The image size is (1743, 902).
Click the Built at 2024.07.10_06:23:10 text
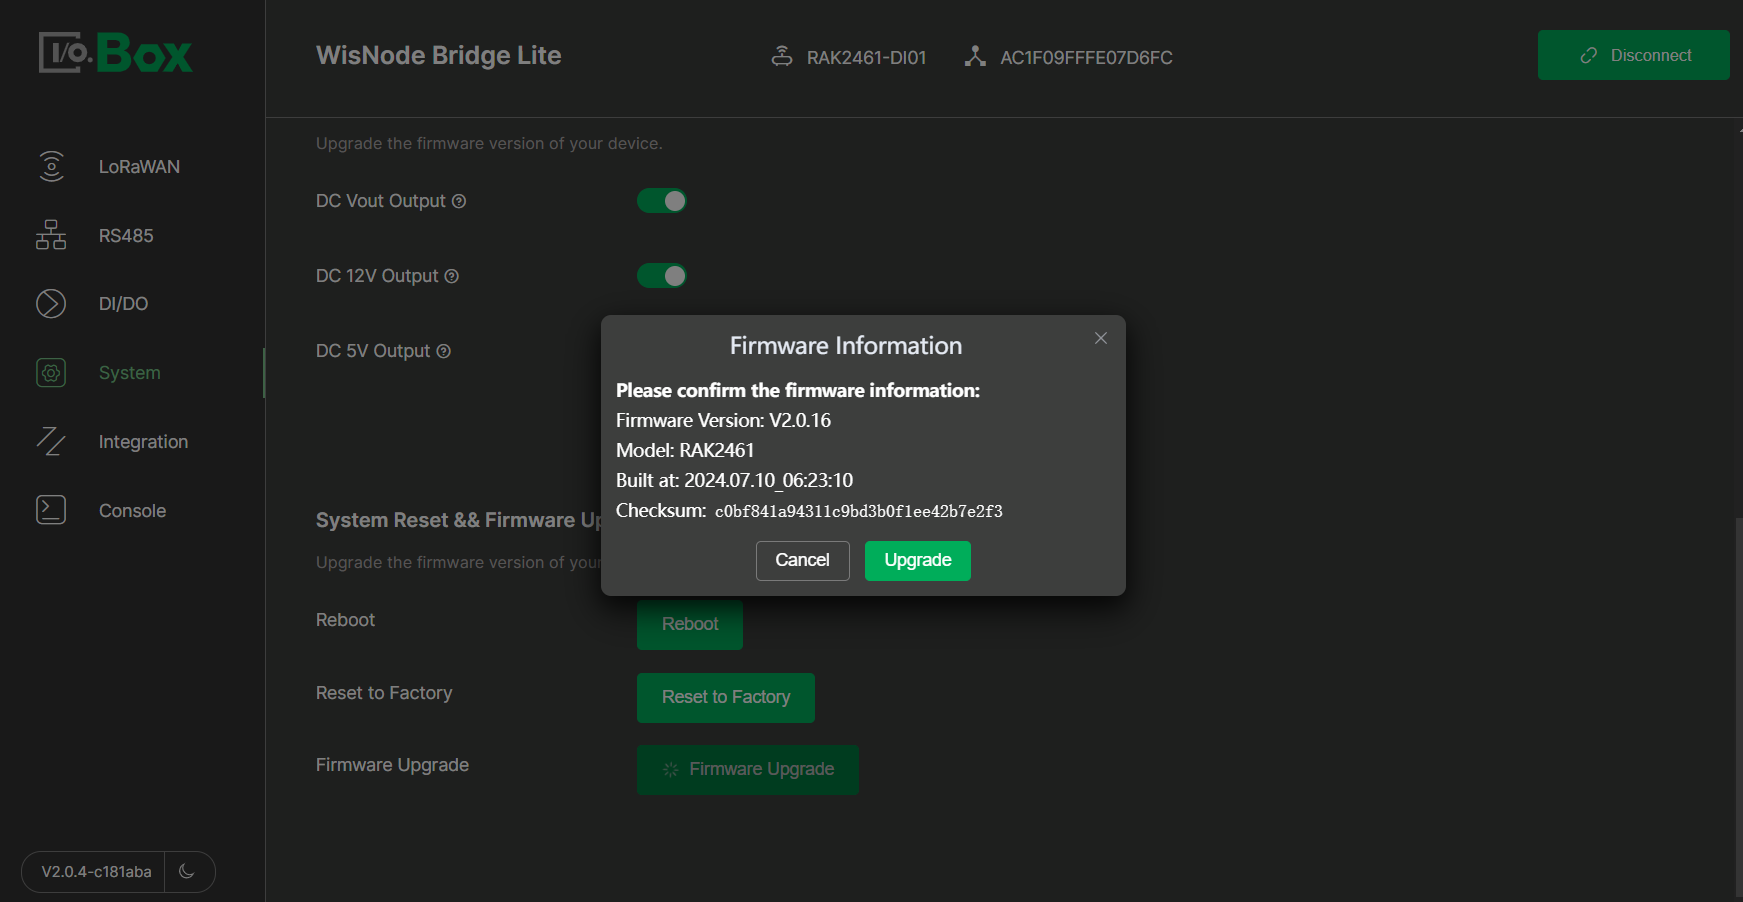(734, 480)
